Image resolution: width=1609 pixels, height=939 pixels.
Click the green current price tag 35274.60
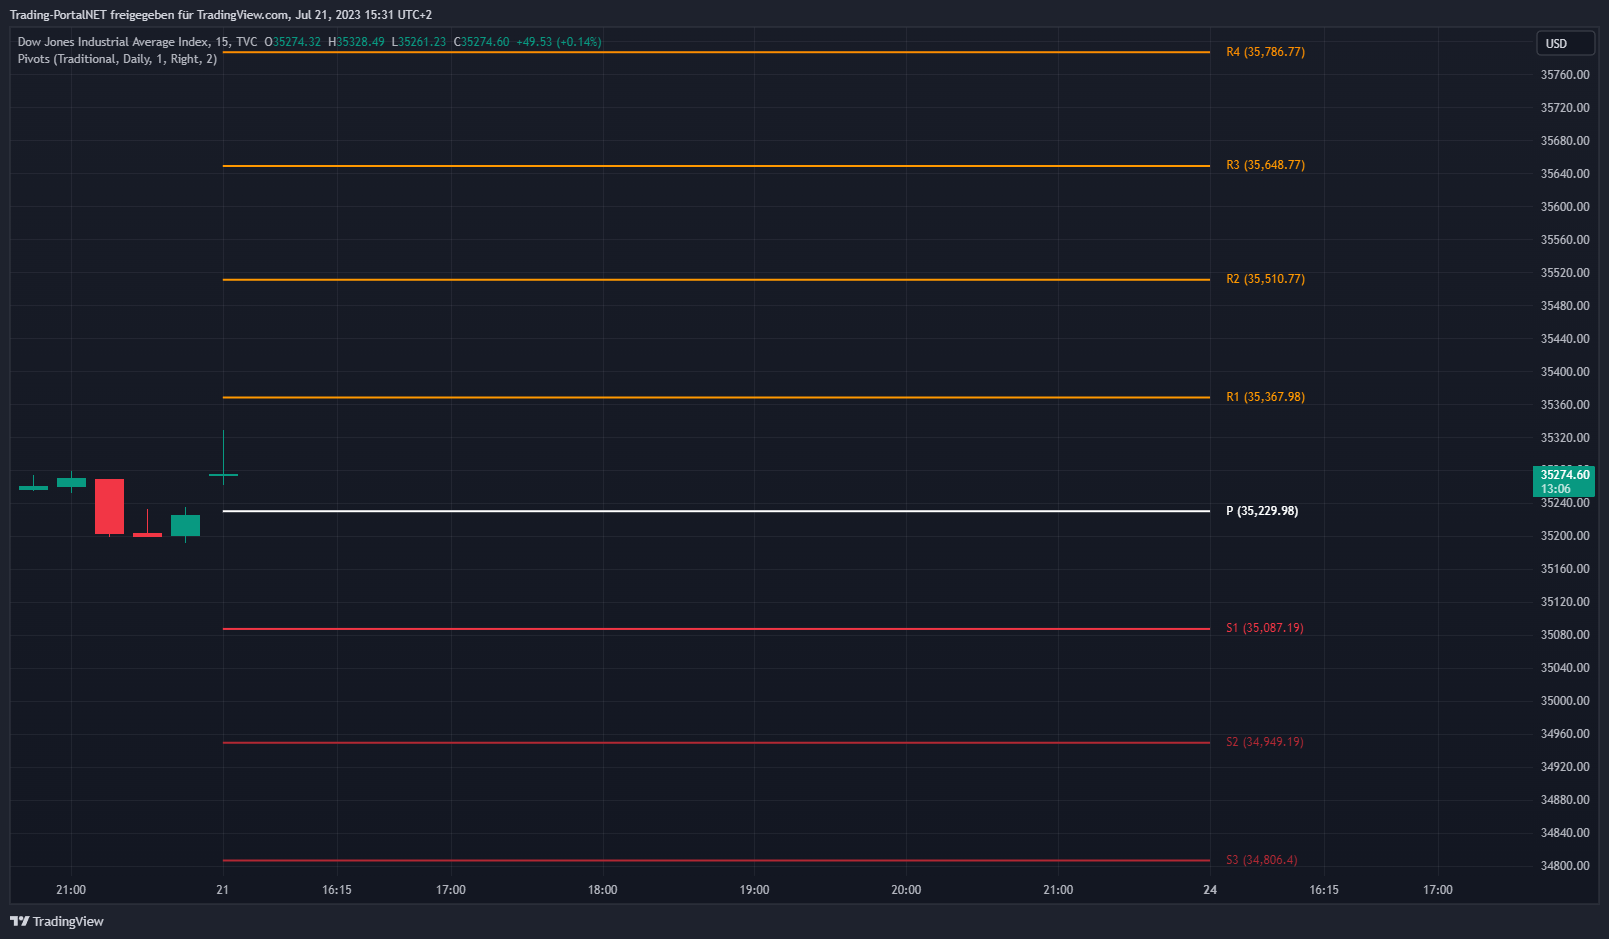(x=1563, y=481)
